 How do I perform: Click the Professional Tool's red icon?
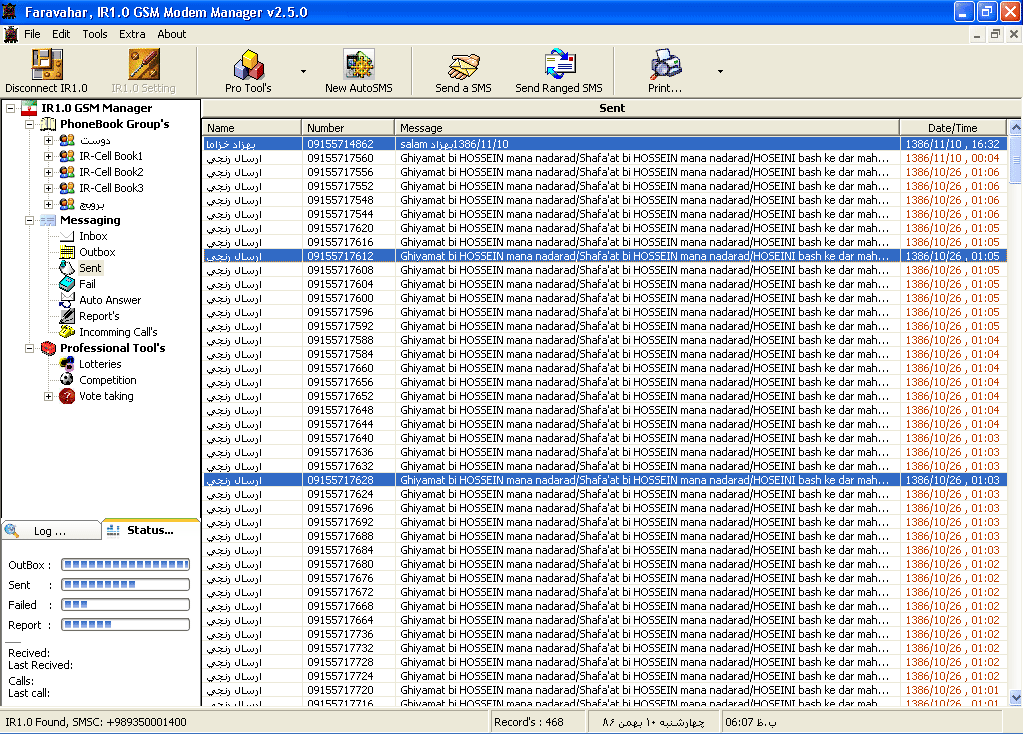click(48, 348)
